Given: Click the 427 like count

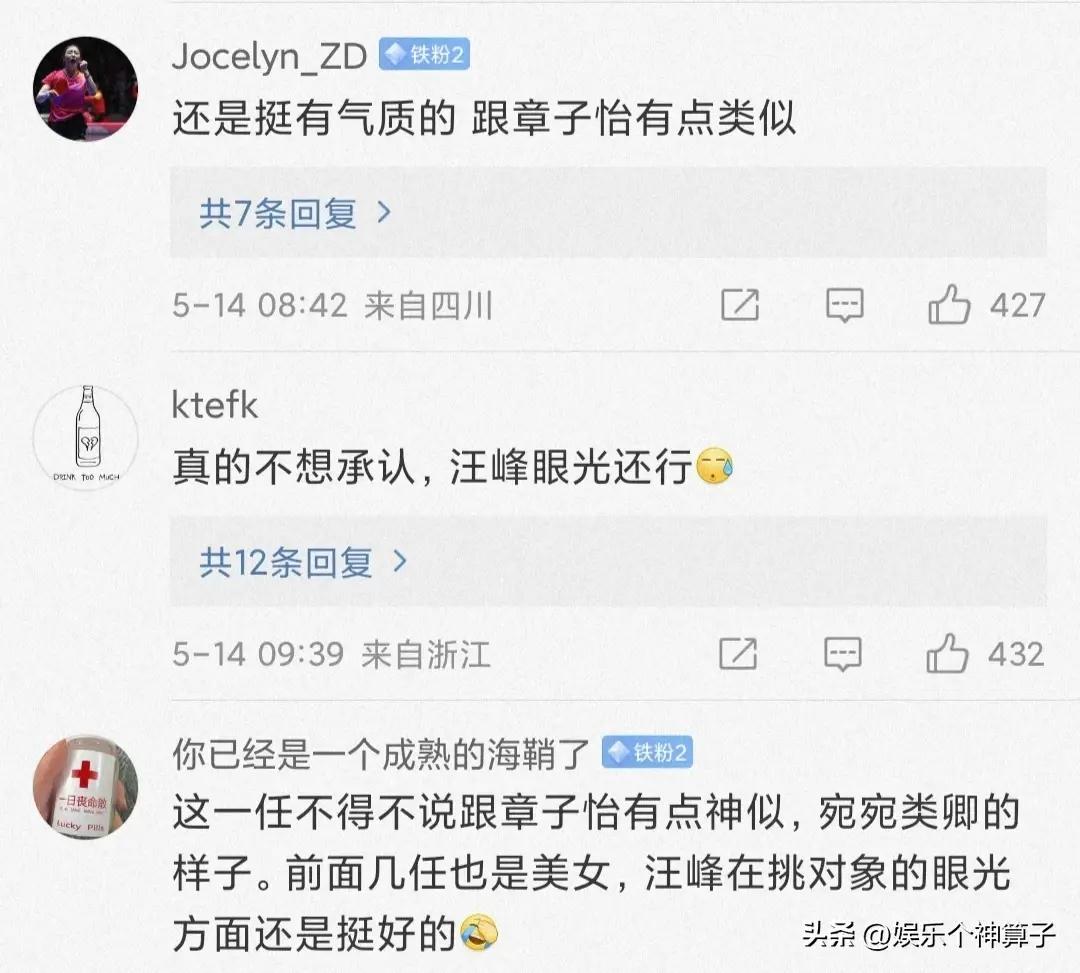Looking at the screenshot, I should pos(1017,305).
